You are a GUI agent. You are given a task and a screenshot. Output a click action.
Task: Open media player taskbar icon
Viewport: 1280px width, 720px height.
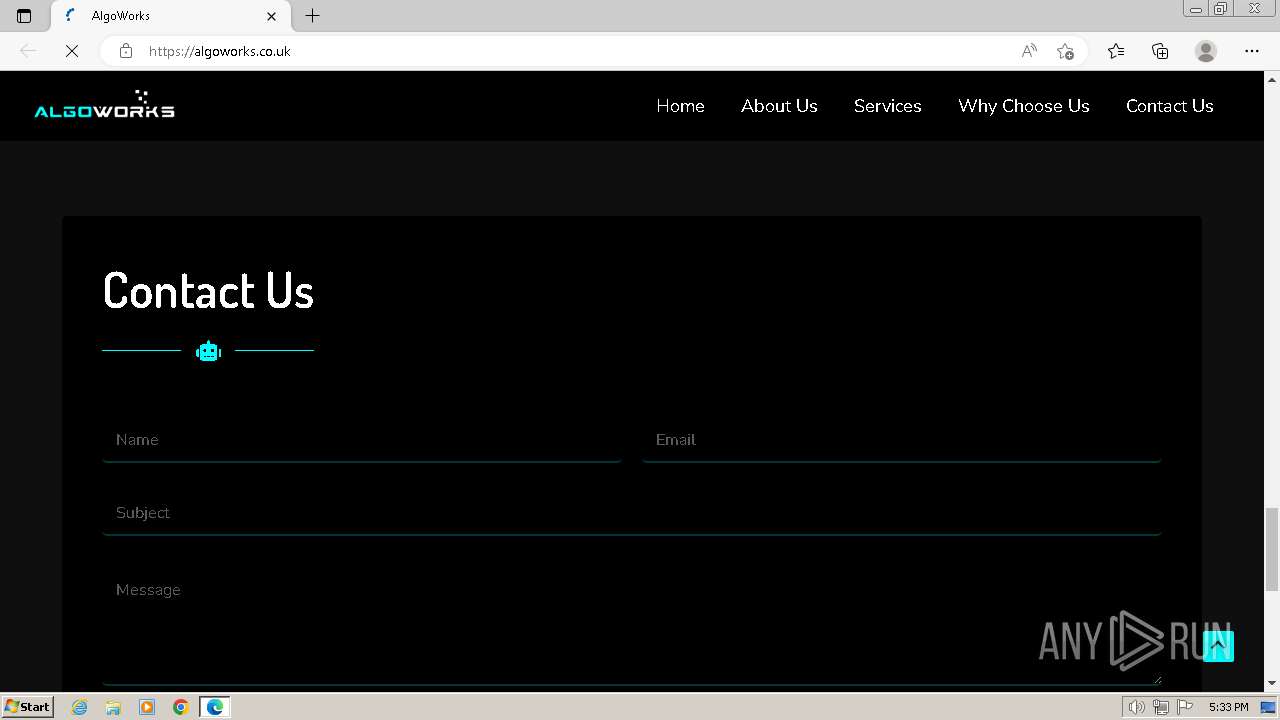click(147, 707)
